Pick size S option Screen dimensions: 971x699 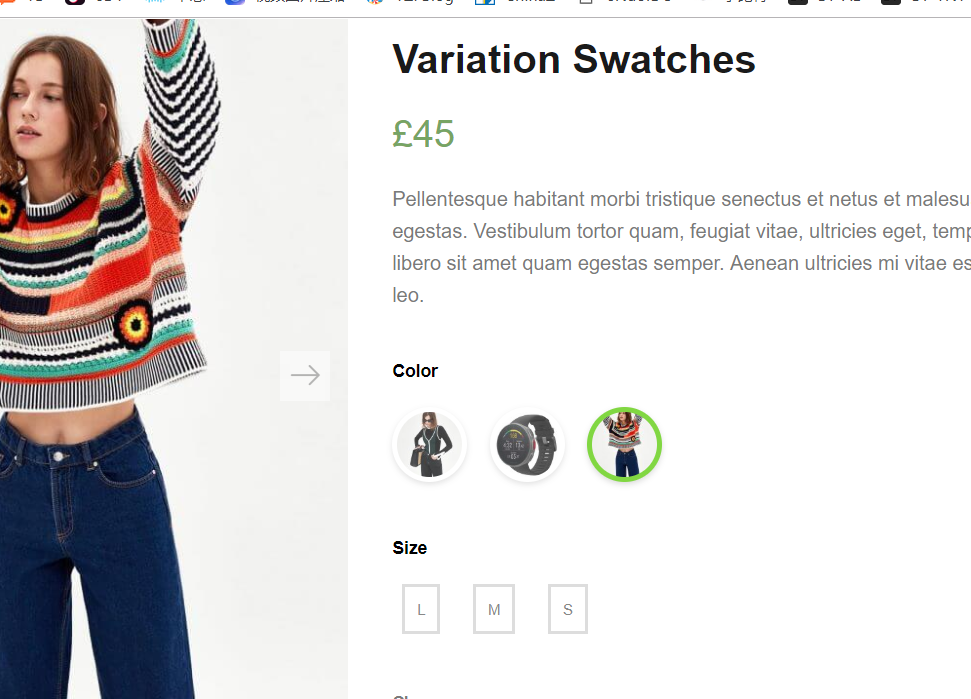point(568,609)
